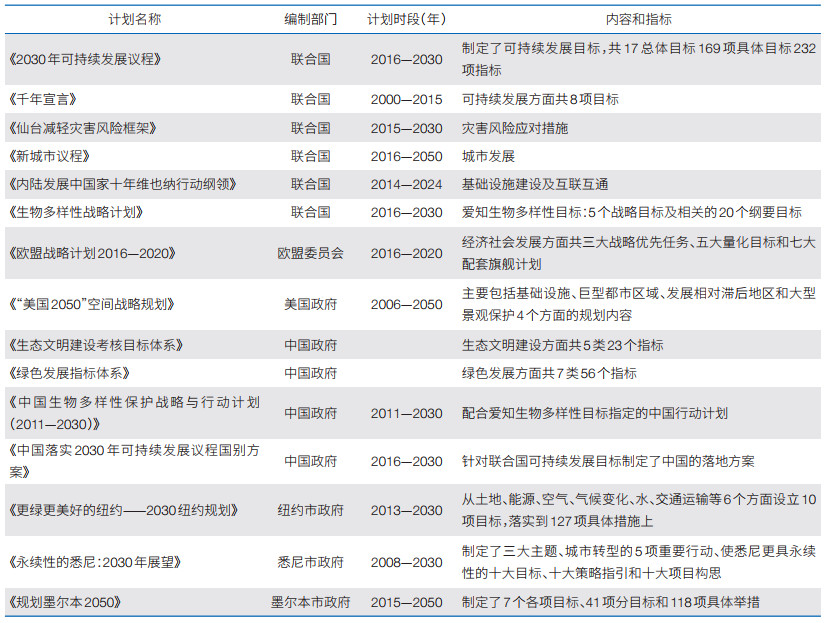Viewport: 827px width, 623px height.
Task: Click 中国政府 in 生态文明建设 row
Action: 311,345
